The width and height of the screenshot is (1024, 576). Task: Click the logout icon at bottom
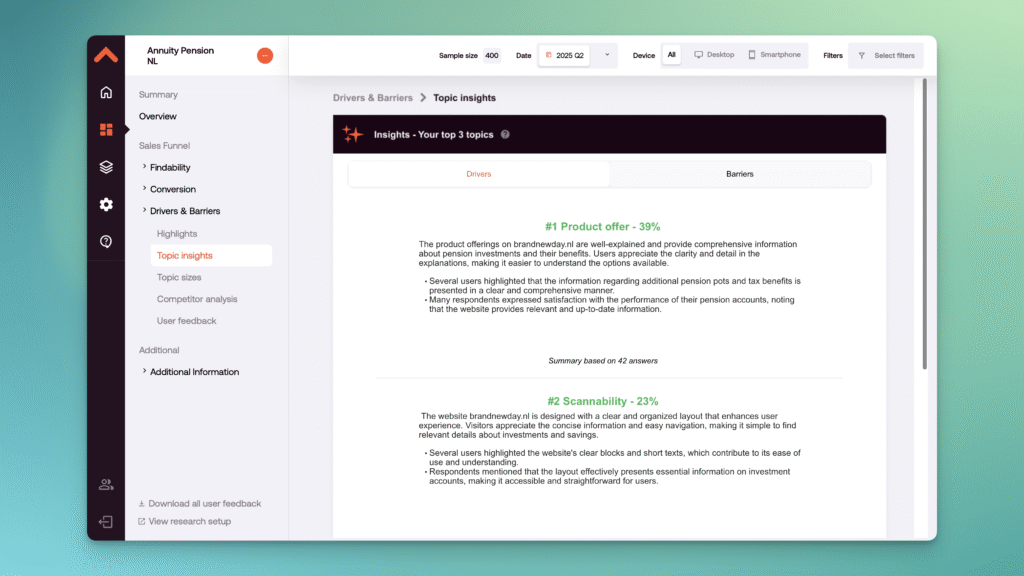tap(106, 521)
